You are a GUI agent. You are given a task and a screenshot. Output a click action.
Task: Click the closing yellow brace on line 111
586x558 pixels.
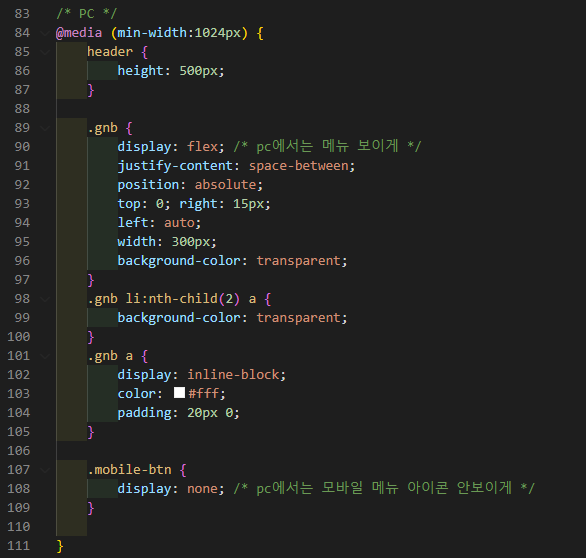[60, 546]
